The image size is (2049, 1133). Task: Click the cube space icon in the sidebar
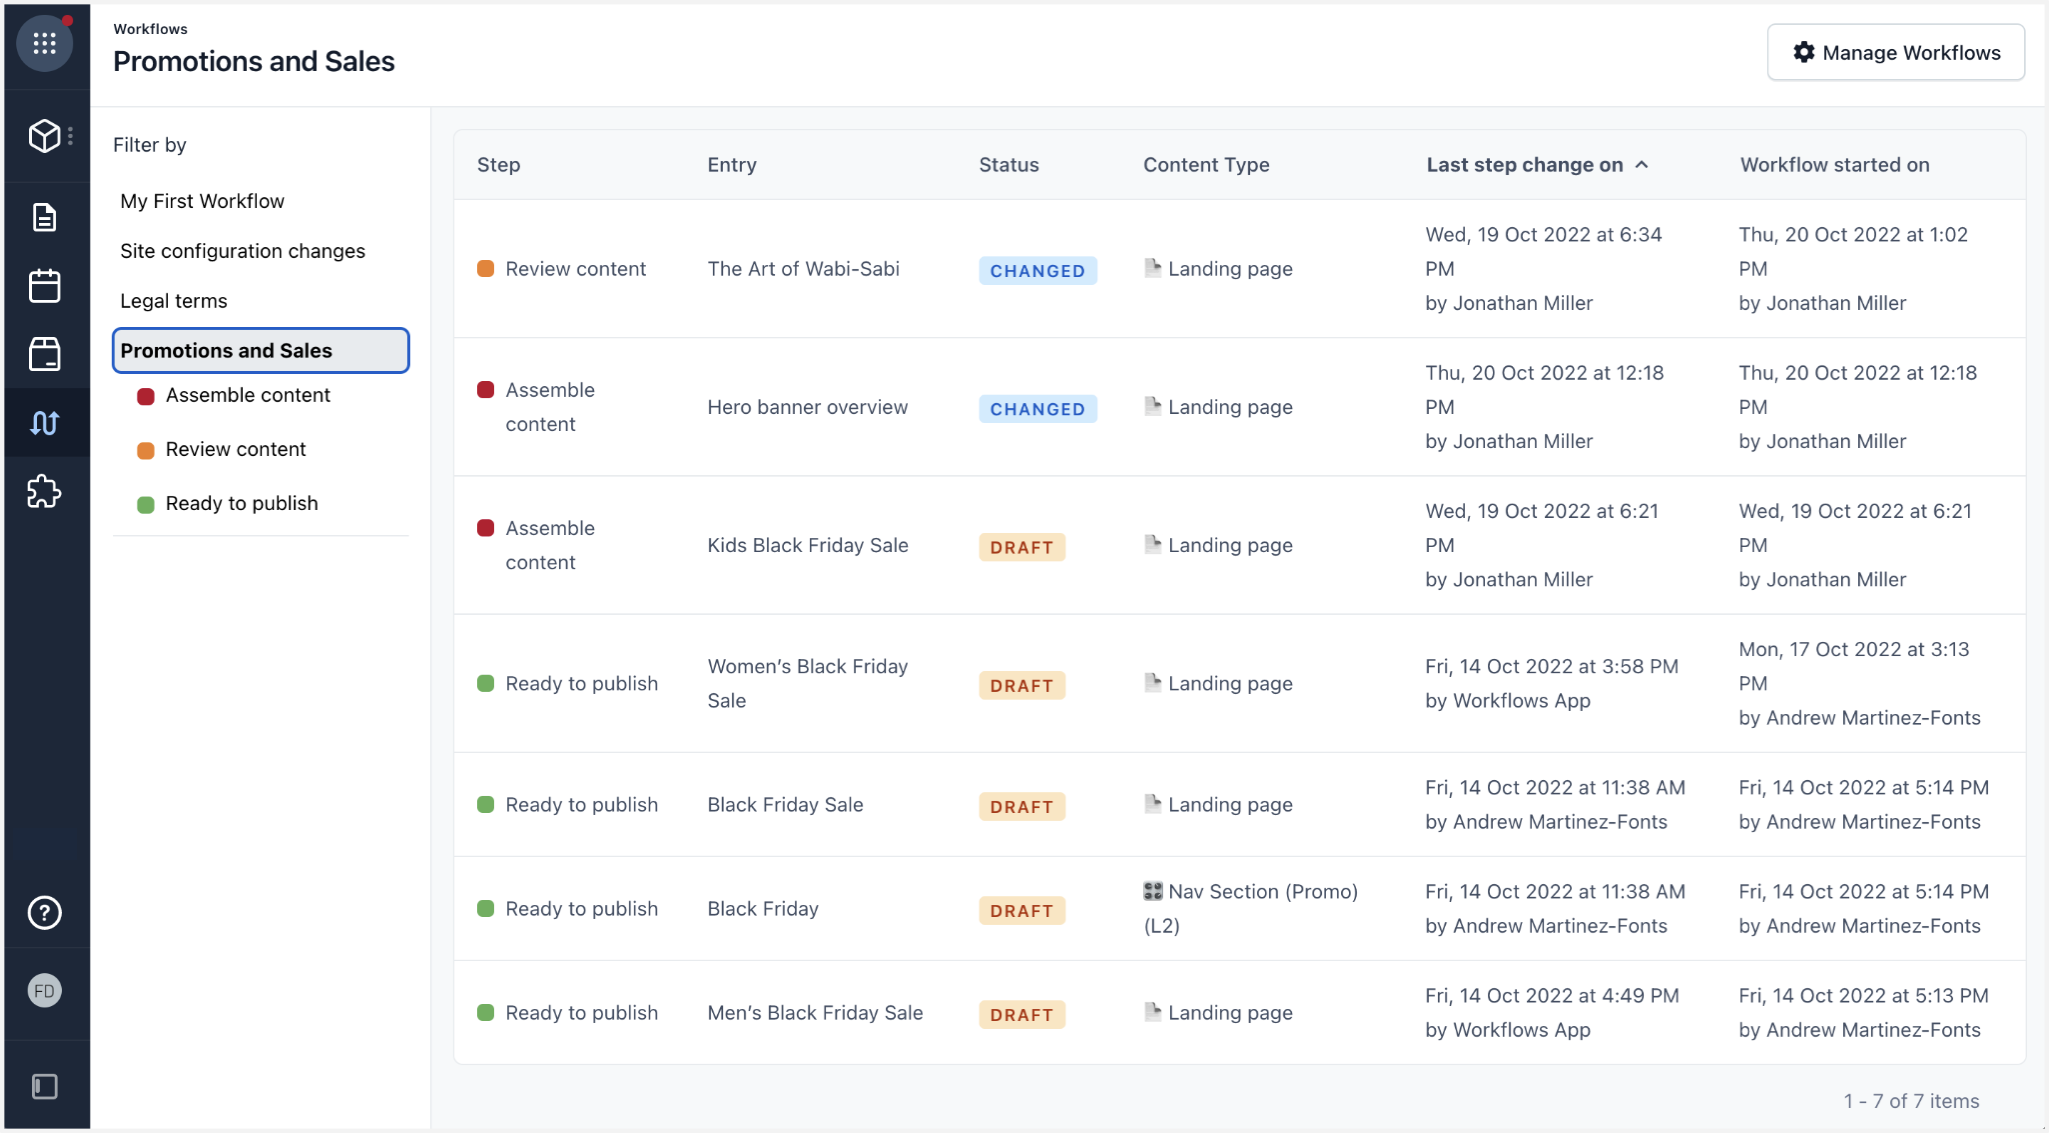(x=44, y=136)
